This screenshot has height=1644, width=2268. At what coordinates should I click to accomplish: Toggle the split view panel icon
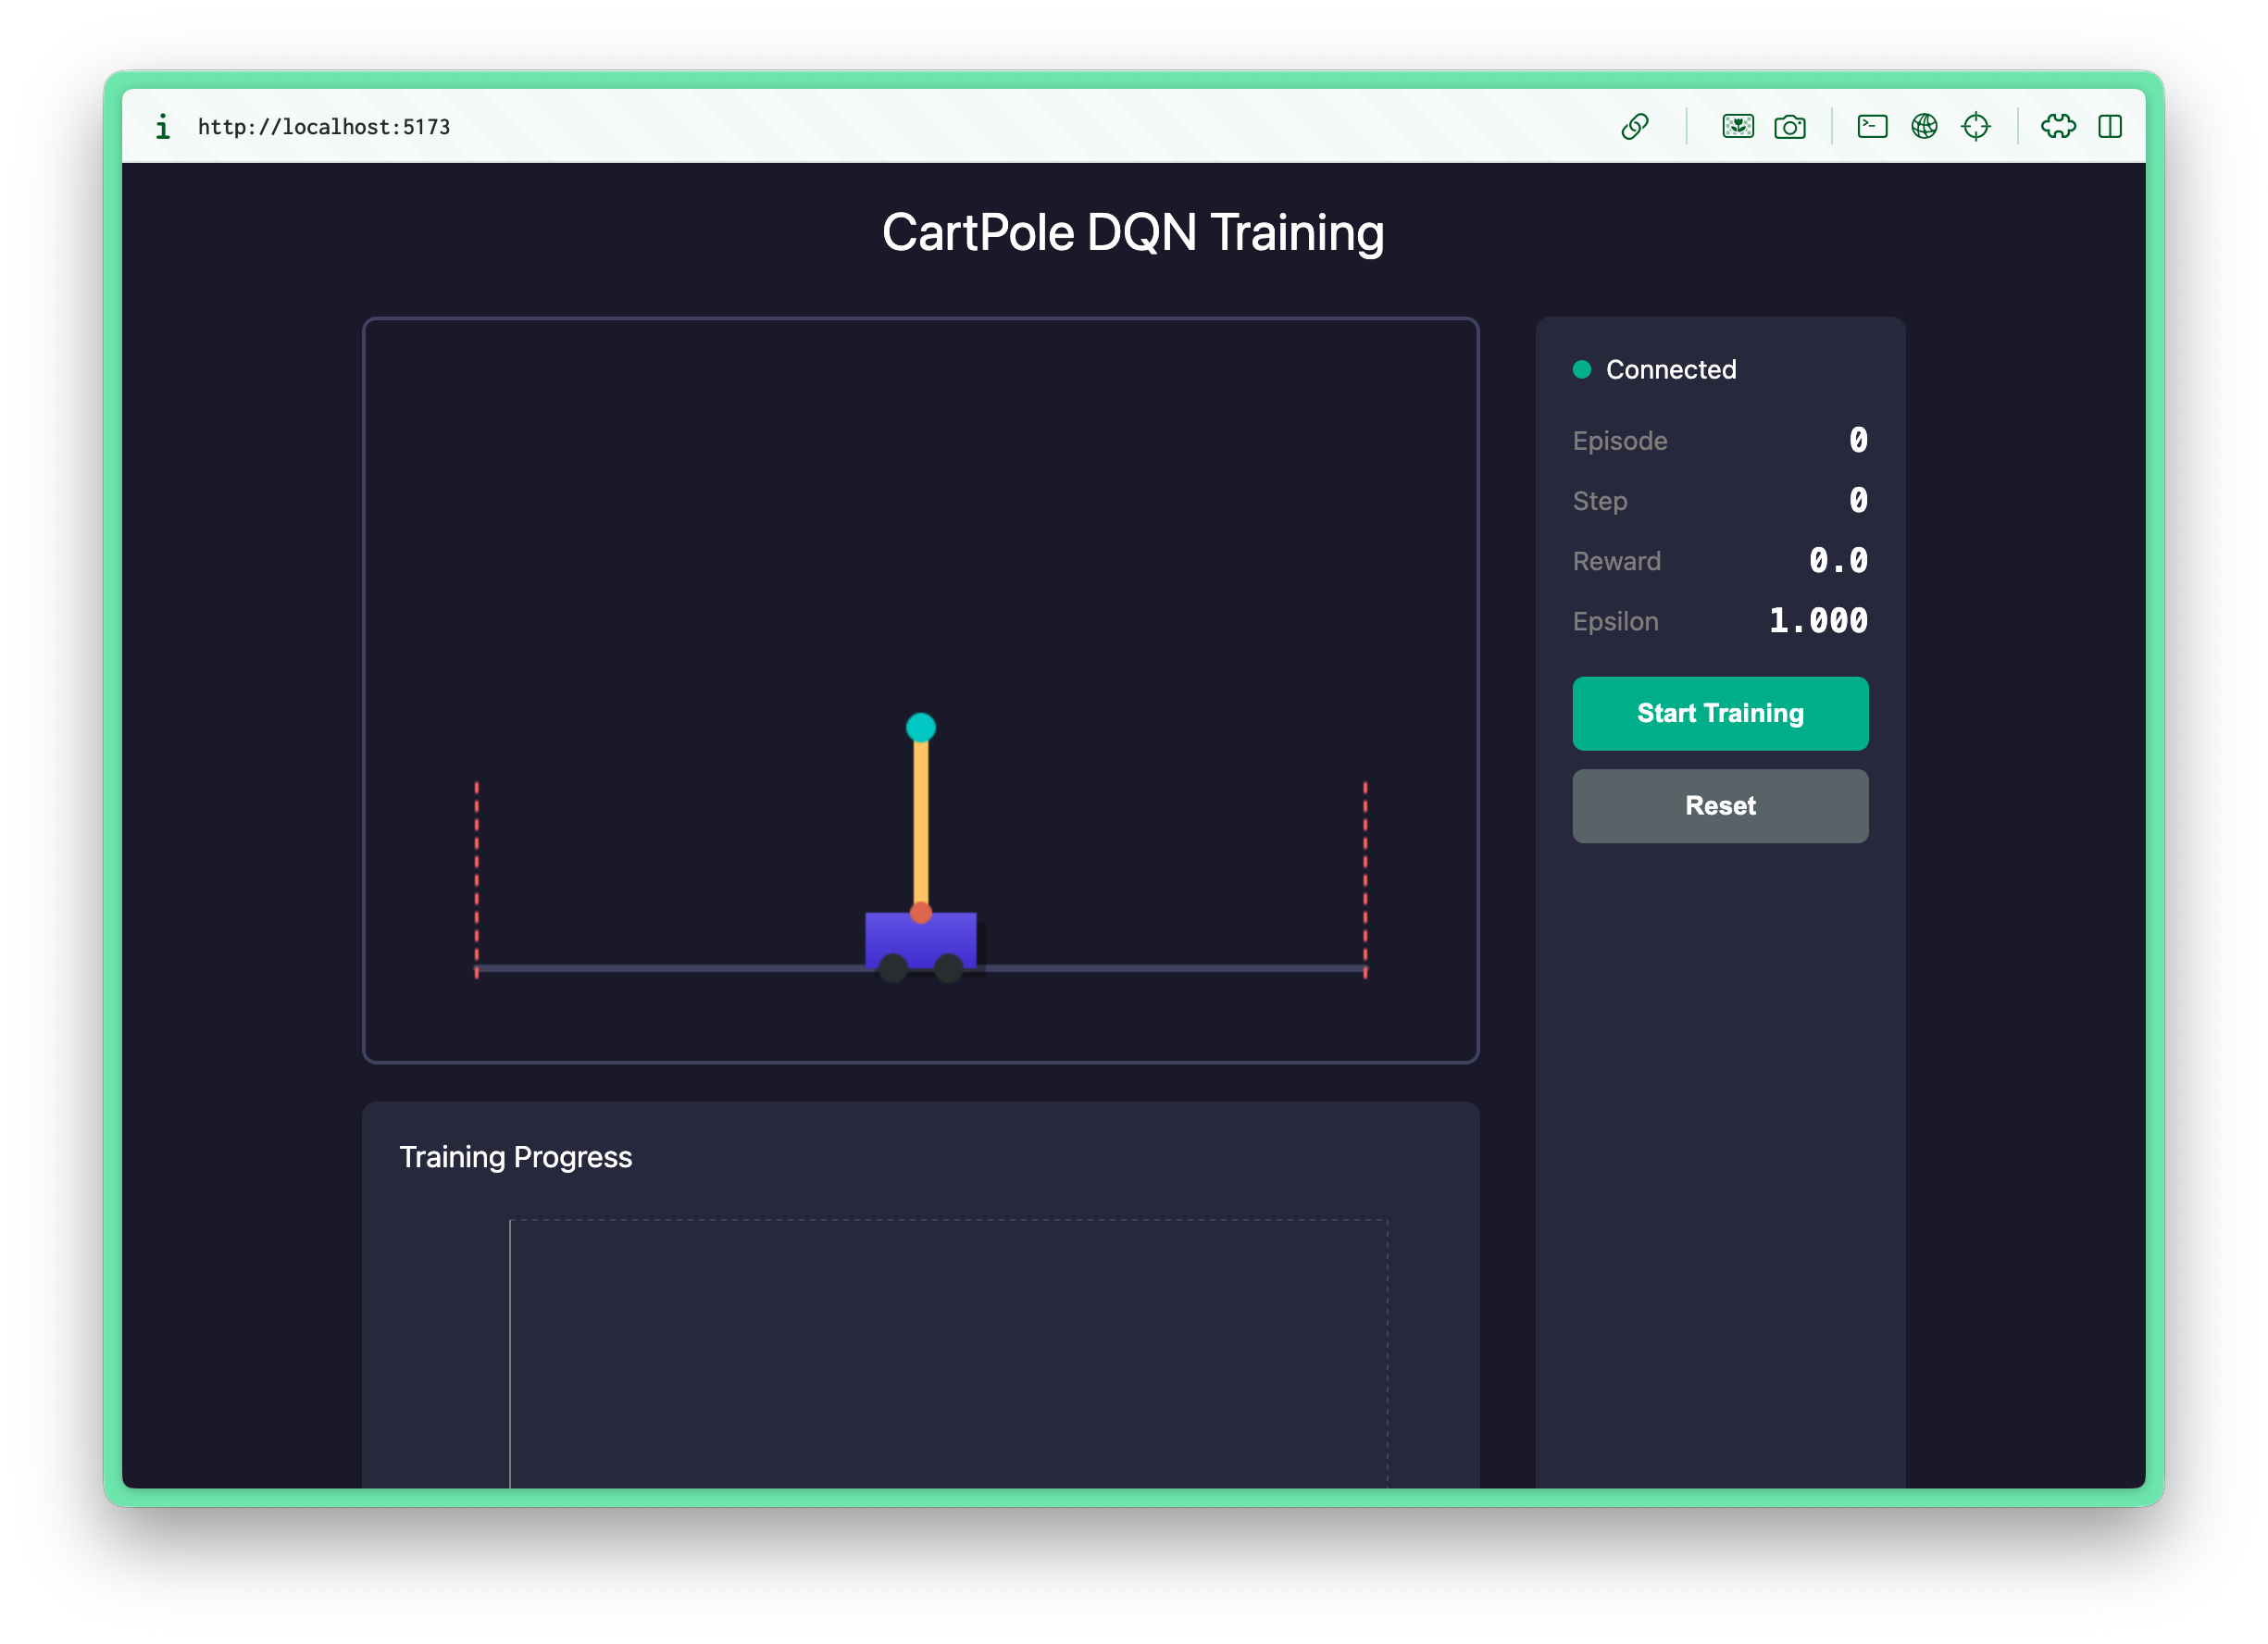[x=2111, y=127]
